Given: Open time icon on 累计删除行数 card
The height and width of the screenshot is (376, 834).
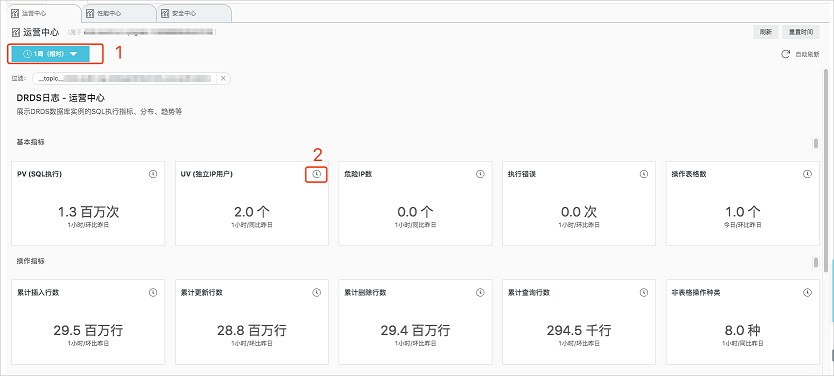Looking at the screenshot, I should point(480,293).
